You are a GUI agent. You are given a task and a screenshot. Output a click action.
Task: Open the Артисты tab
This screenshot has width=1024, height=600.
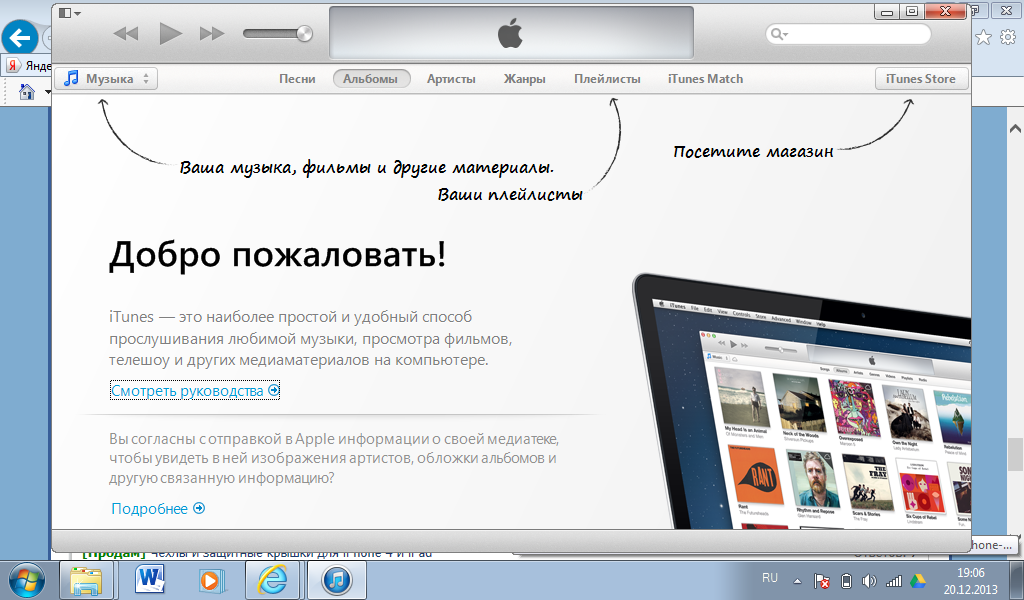click(451, 79)
